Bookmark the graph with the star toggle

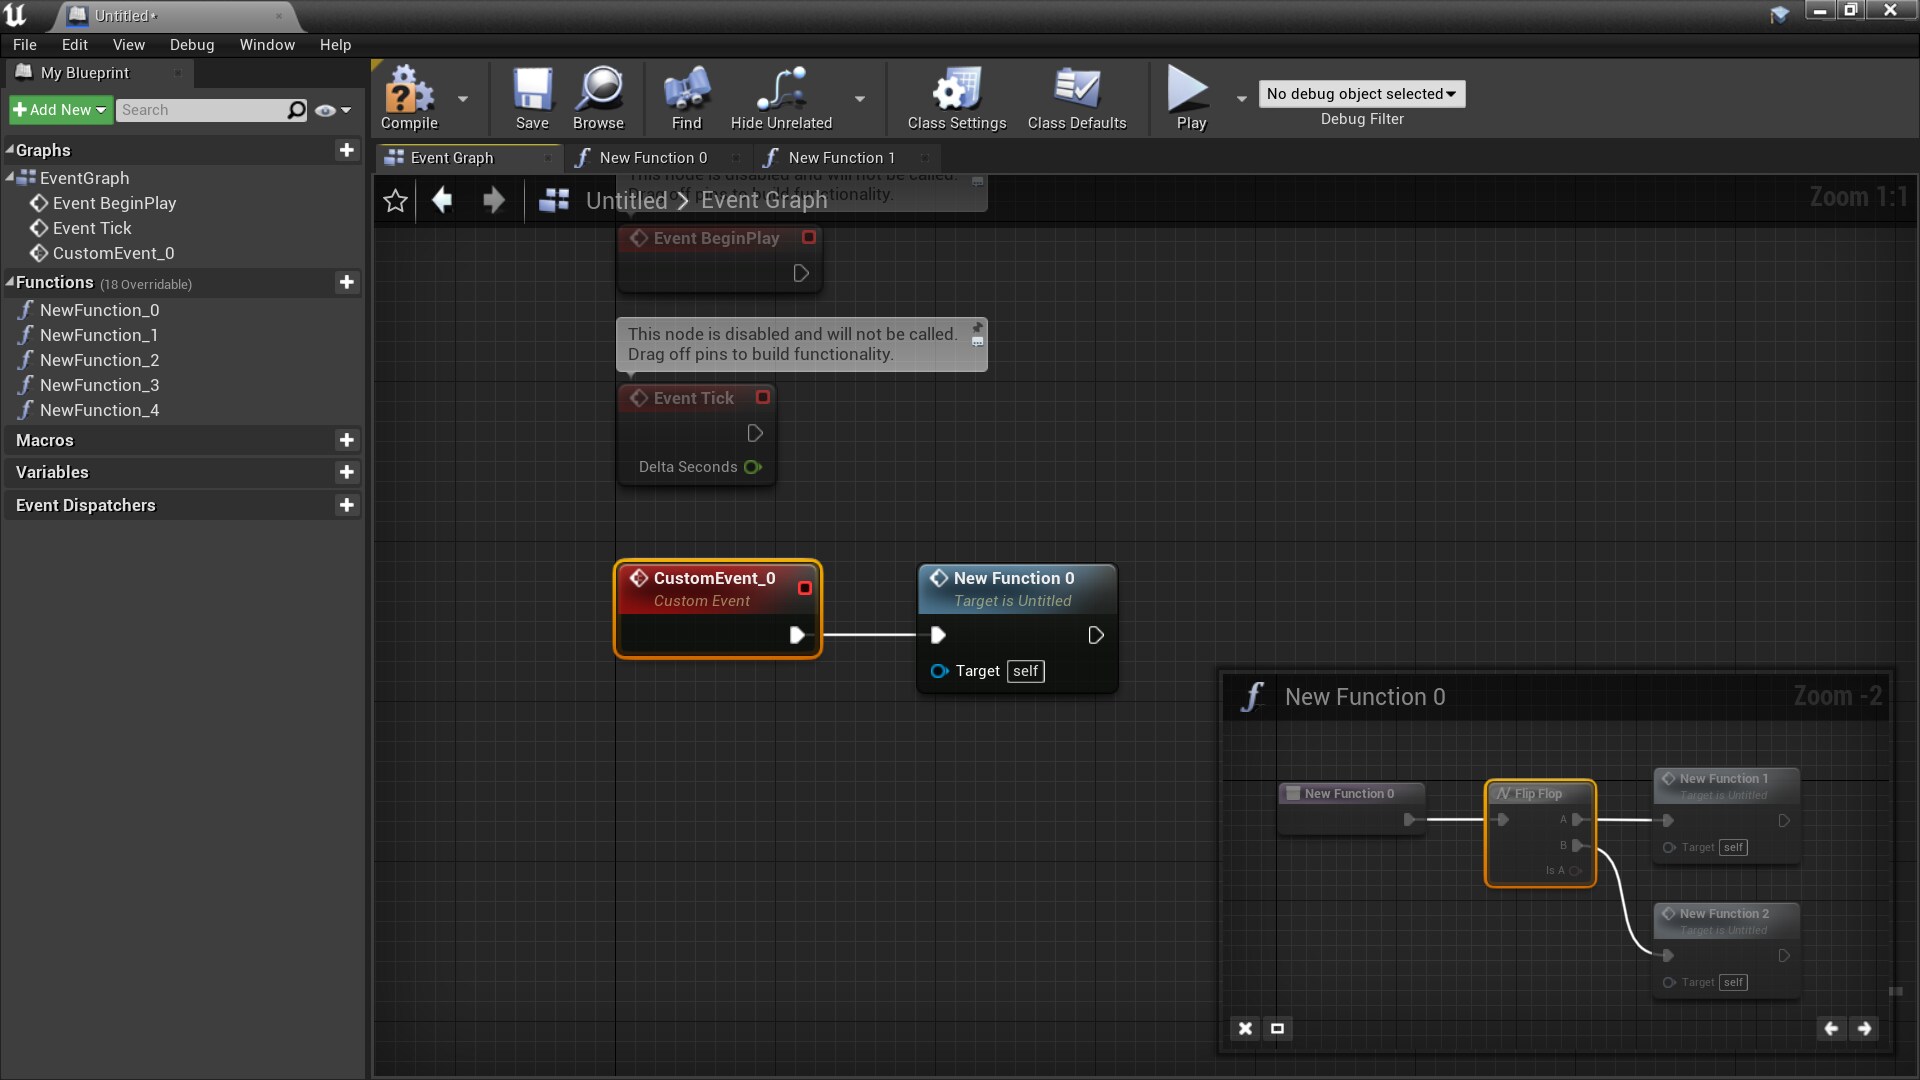click(394, 200)
